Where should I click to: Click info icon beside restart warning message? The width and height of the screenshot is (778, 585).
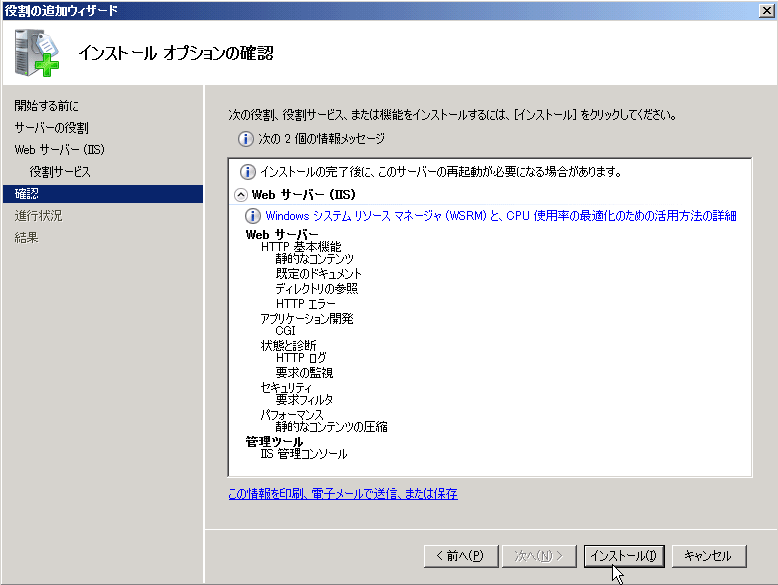[x=248, y=172]
